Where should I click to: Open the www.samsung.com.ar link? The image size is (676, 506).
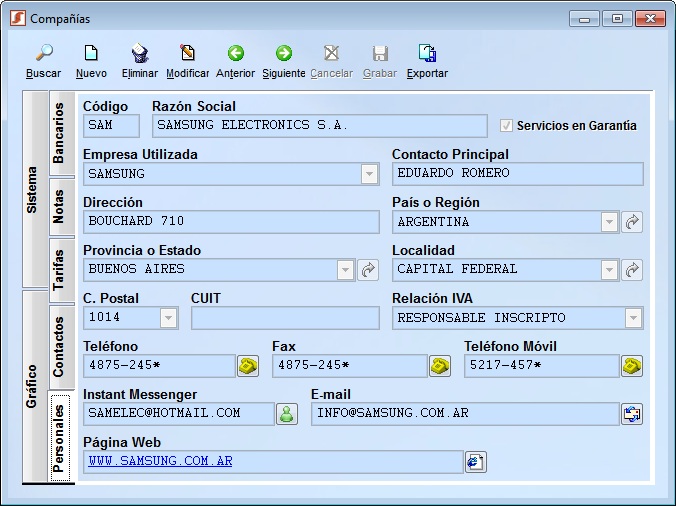[160, 462]
